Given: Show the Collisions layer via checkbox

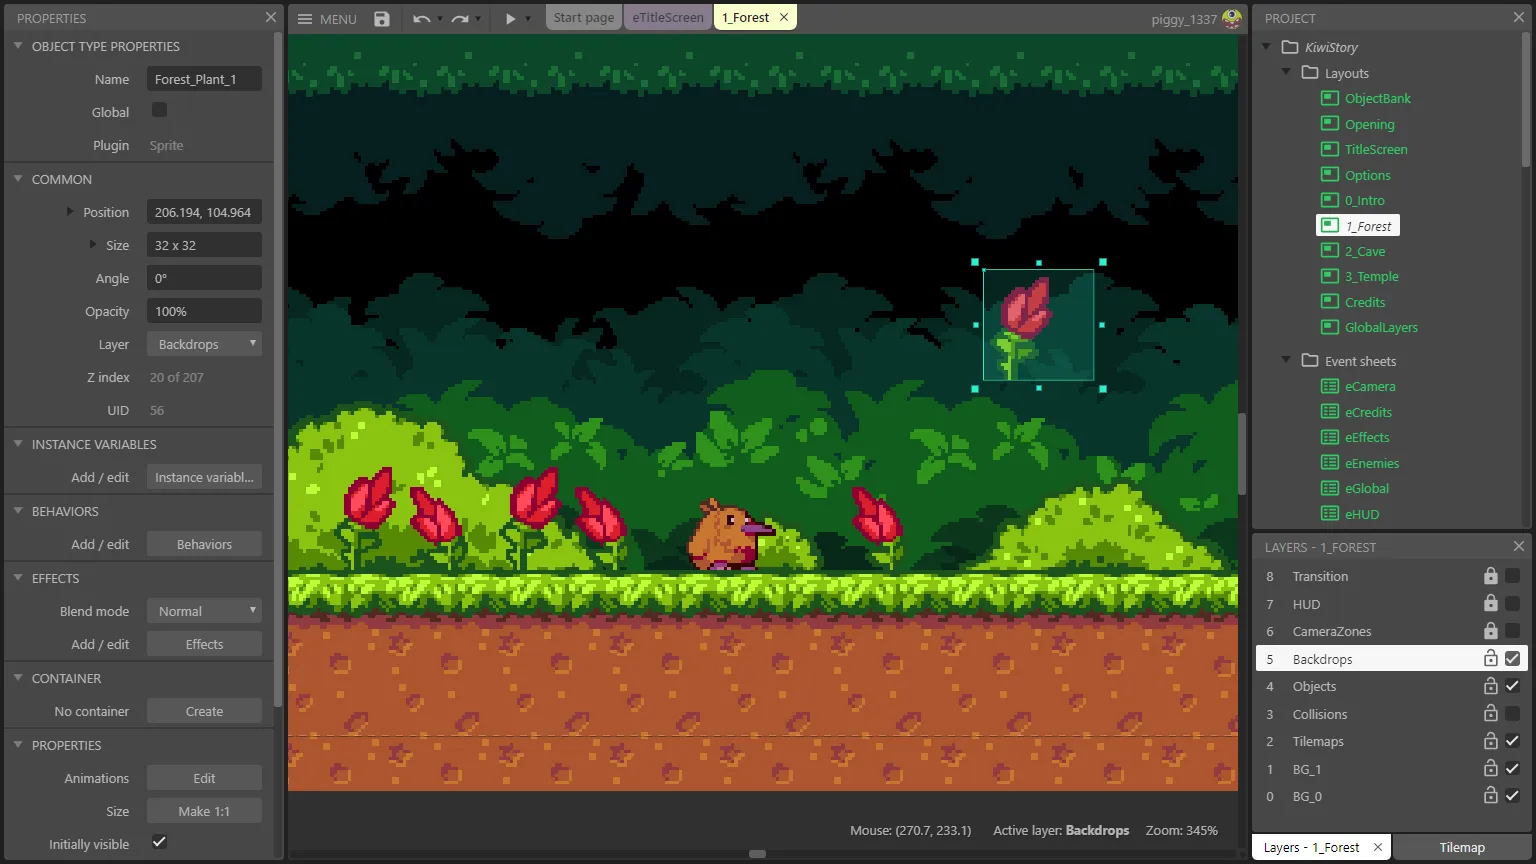Looking at the screenshot, I should click(1512, 714).
